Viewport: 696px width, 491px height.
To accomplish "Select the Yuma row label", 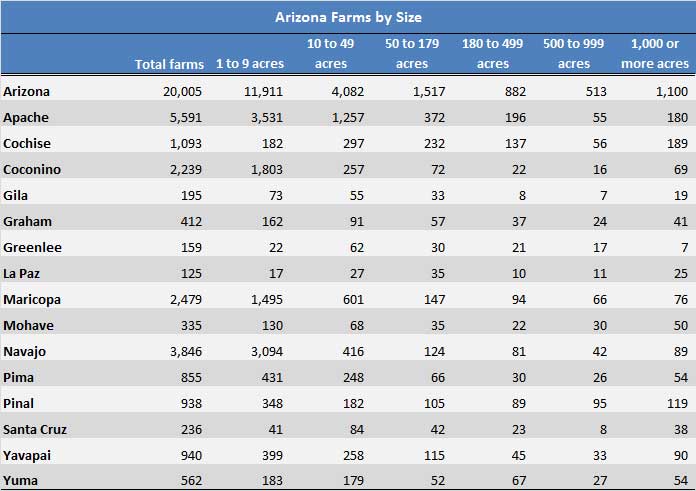I will [x=22, y=480].
